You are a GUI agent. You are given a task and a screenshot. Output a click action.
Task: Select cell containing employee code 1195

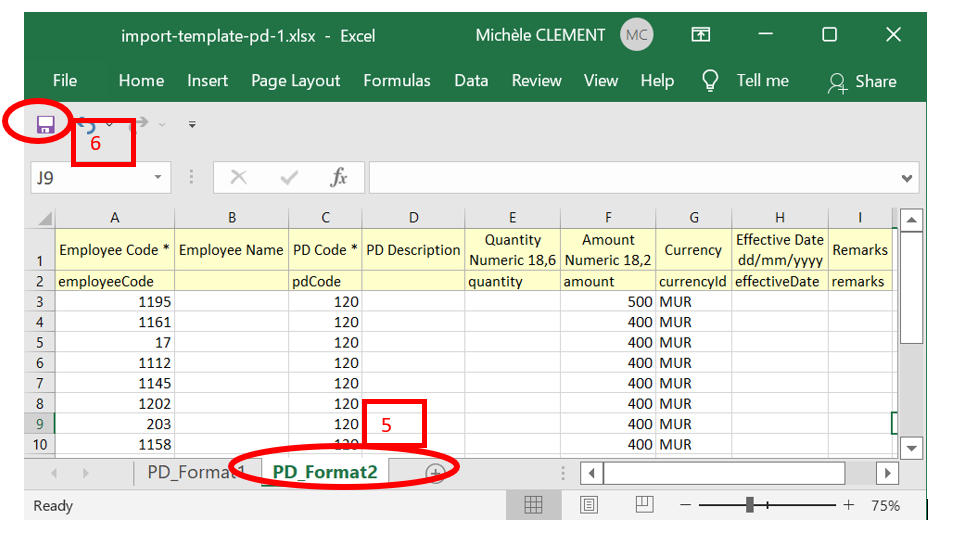click(115, 302)
